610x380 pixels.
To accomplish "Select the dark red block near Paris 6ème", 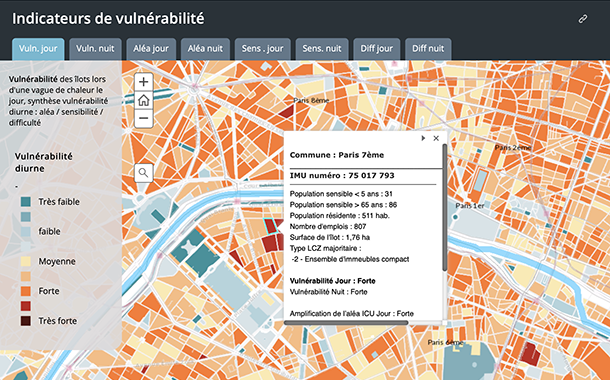I will (530, 354).
